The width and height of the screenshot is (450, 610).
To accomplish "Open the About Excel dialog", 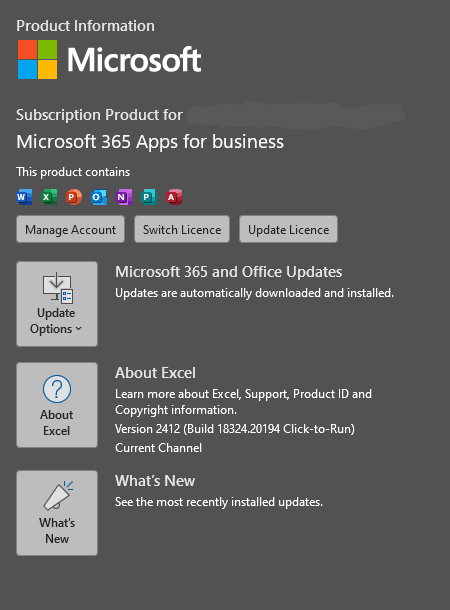I will click(x=57, y=405).
